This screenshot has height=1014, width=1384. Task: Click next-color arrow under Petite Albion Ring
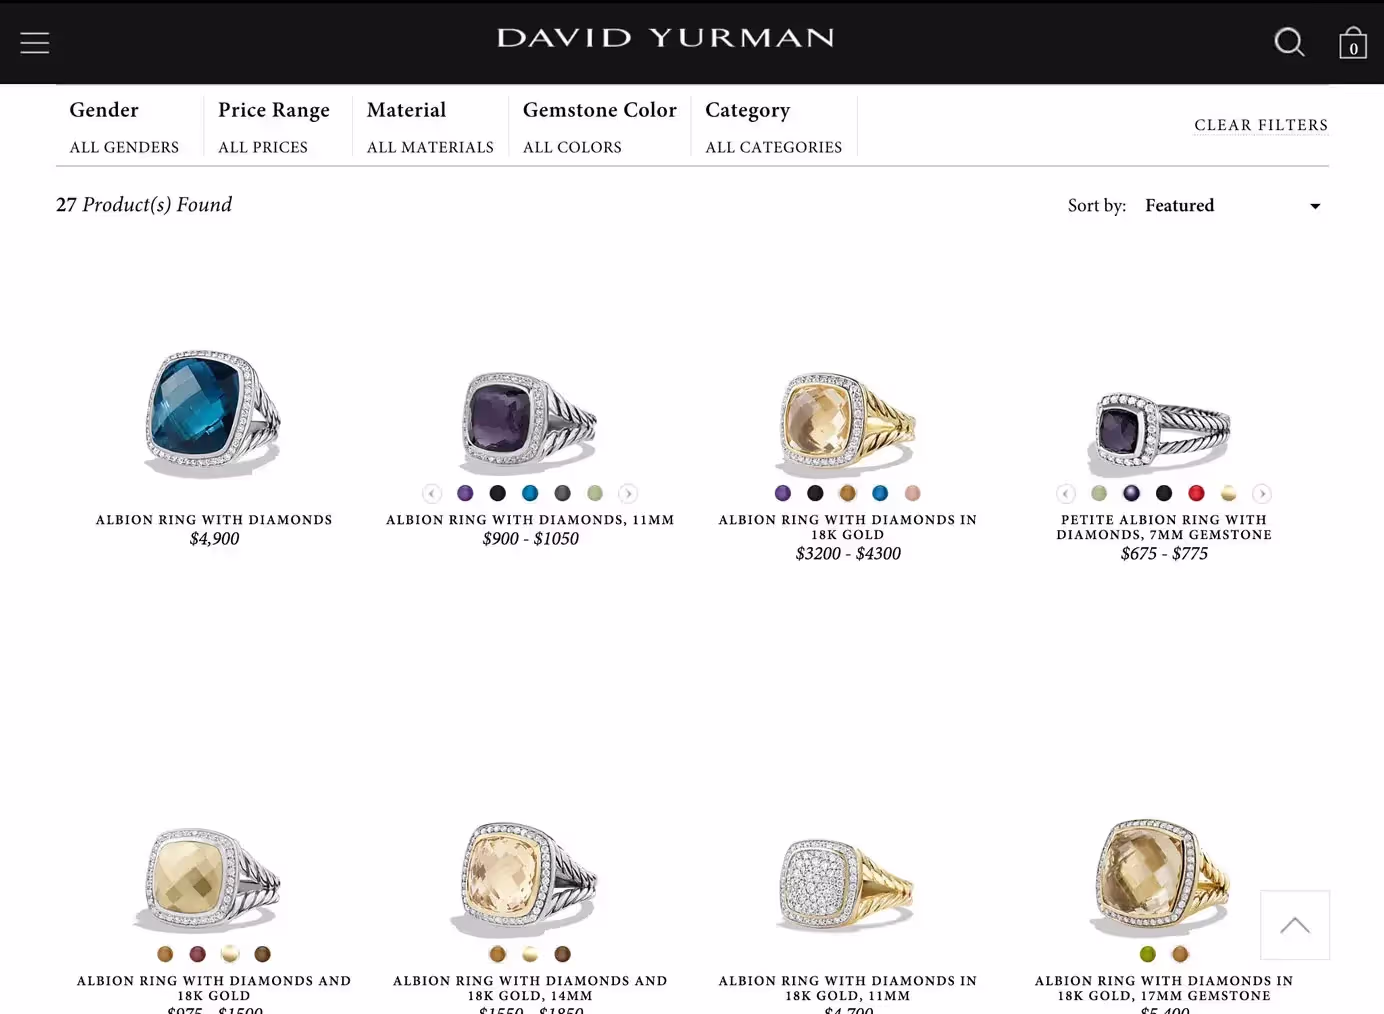point(1262,493)
